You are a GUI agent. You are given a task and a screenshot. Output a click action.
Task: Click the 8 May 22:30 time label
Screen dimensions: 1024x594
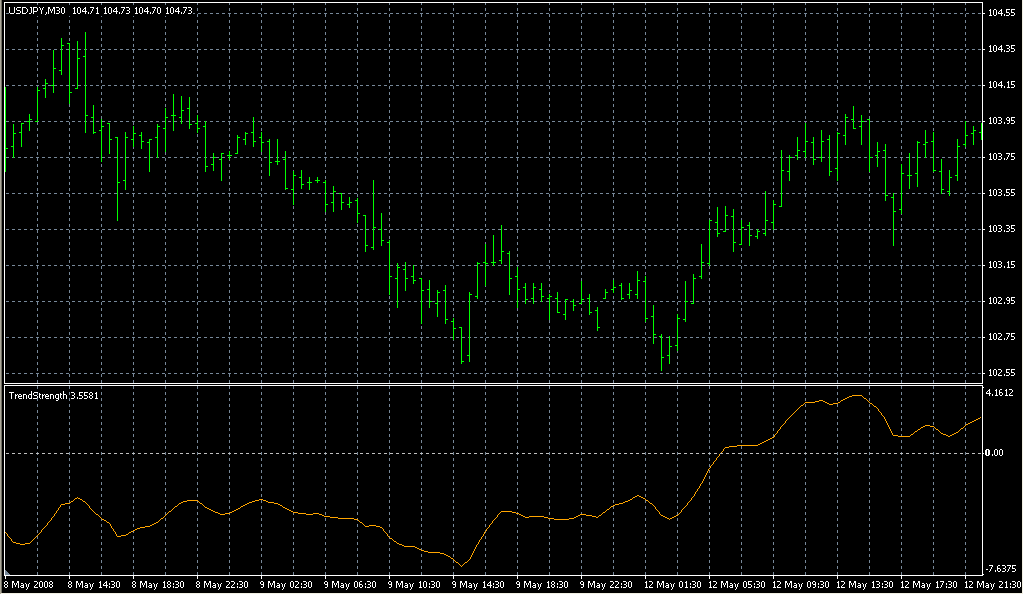point(222,585)
